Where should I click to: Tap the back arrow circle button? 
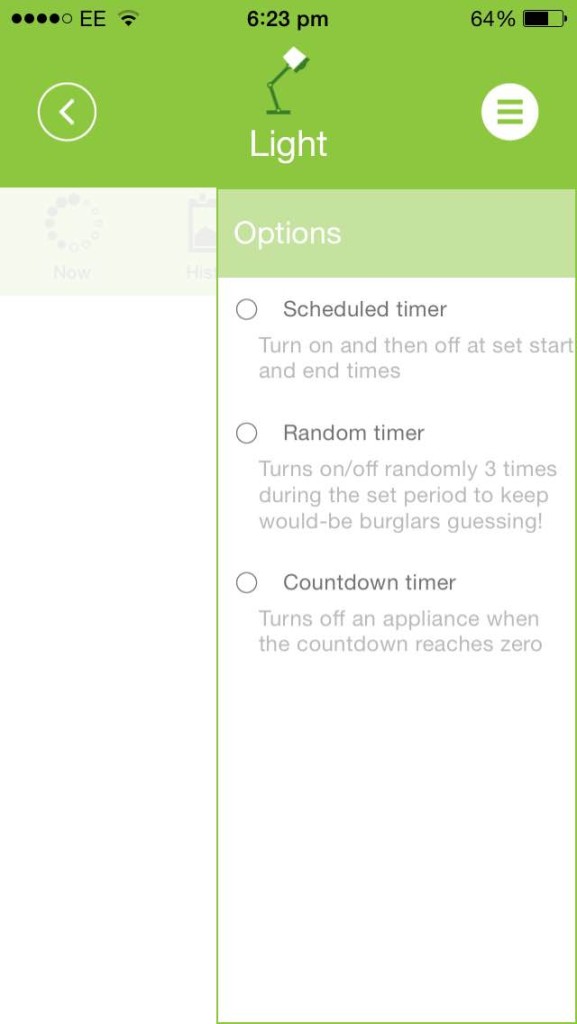[67, 112]
